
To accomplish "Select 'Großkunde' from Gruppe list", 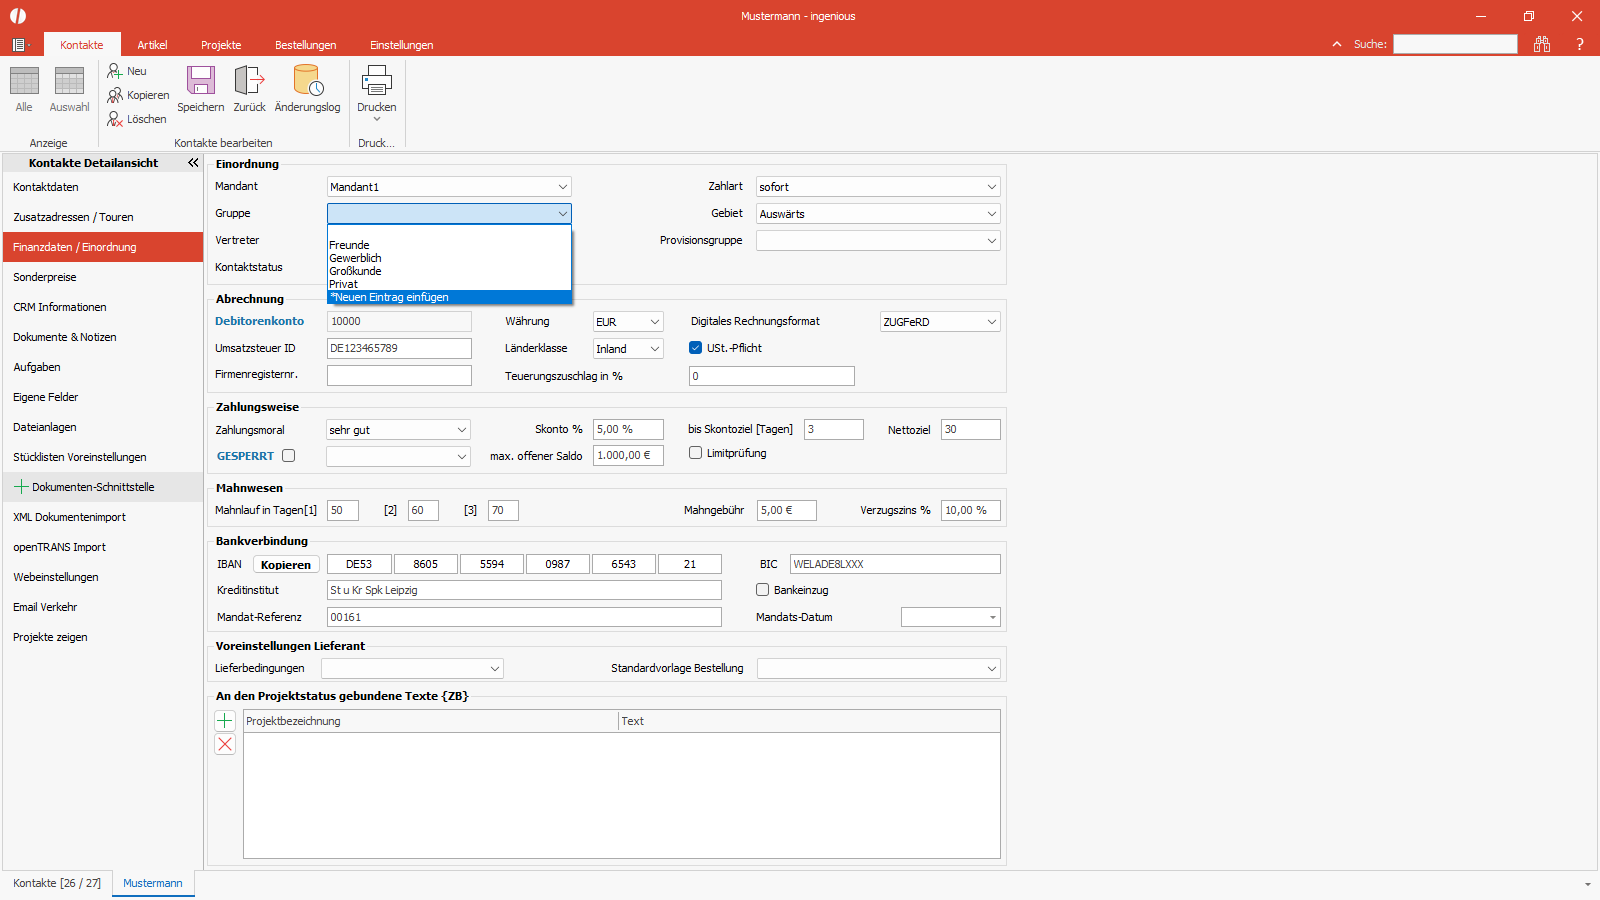I will (356, 271).
